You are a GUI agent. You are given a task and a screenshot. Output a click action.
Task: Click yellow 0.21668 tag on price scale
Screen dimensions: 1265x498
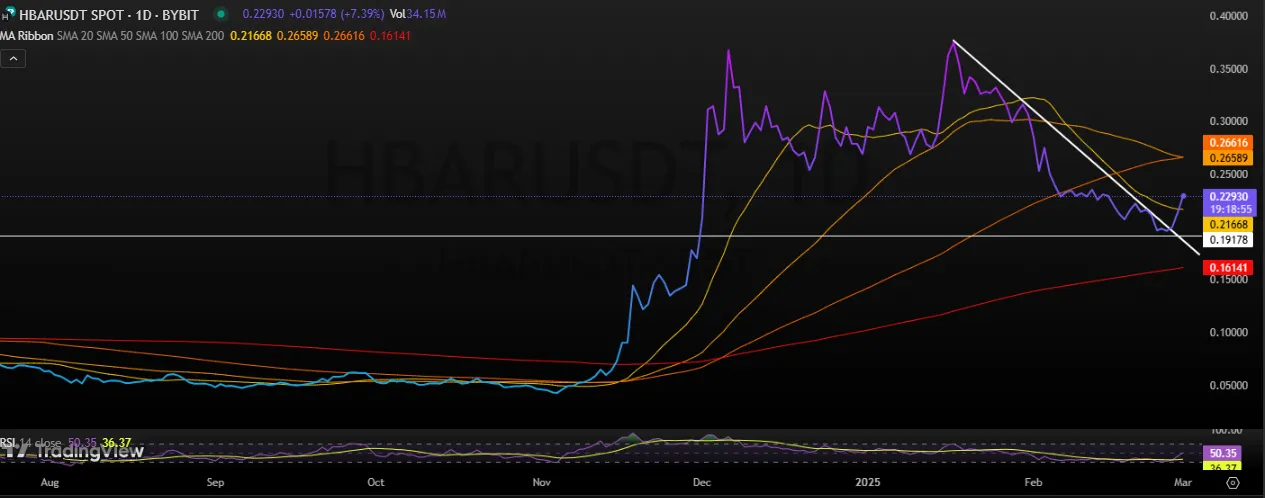(x=1229, y=226)
